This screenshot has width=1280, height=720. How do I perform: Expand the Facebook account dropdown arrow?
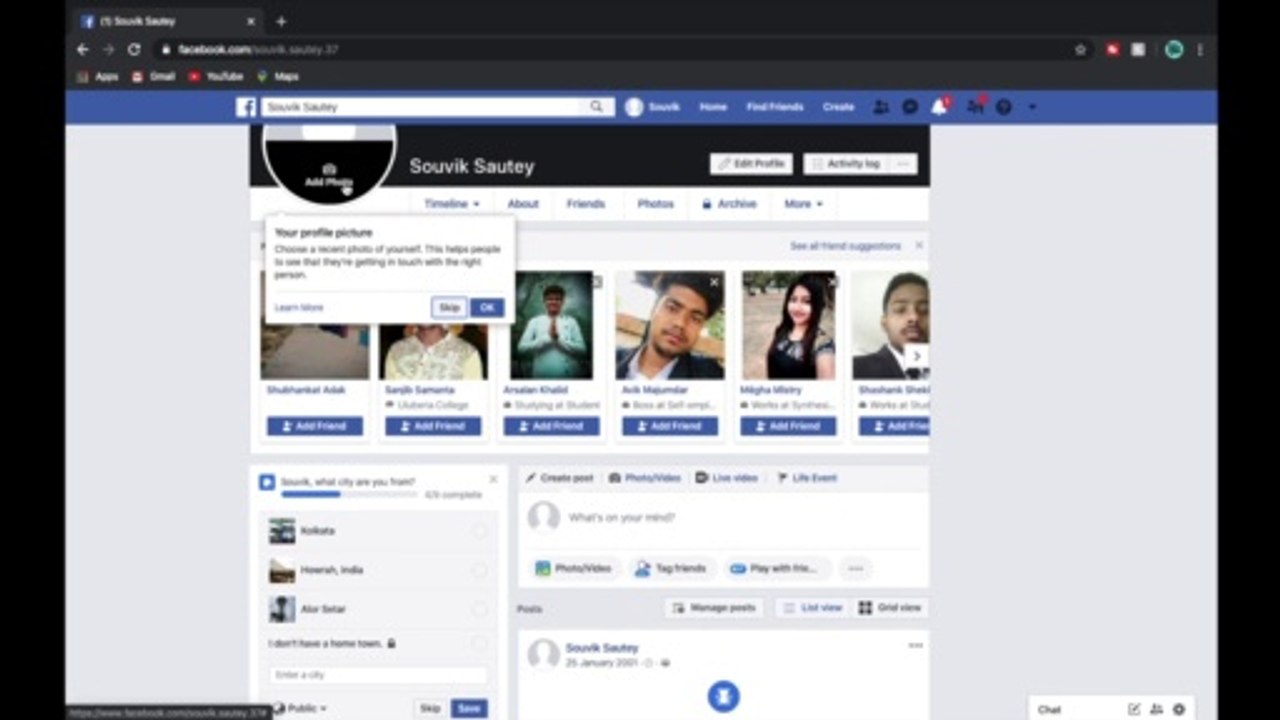pyautogui.click(x=1032, y=107)
